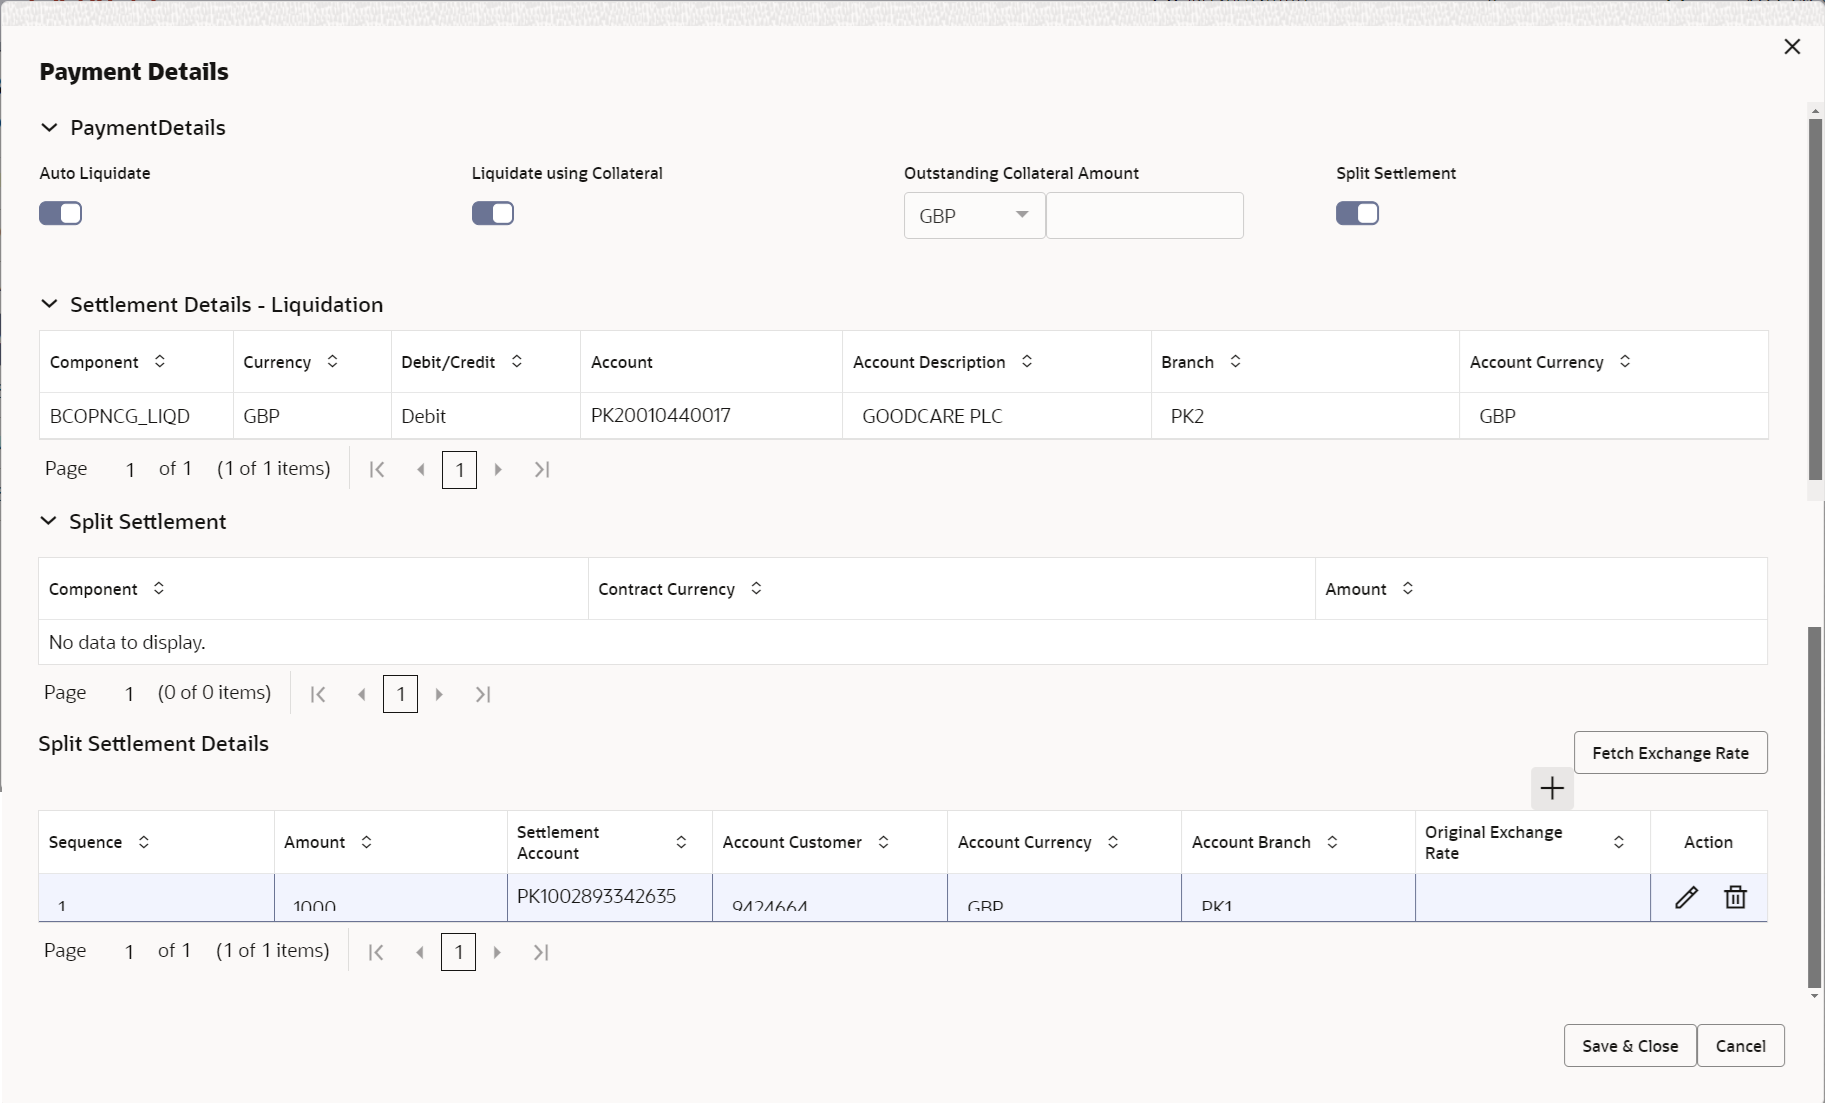Click previous page arrow under Settlement Details
Viewport: 1825px width, 1103px height.
click(420, 469)
